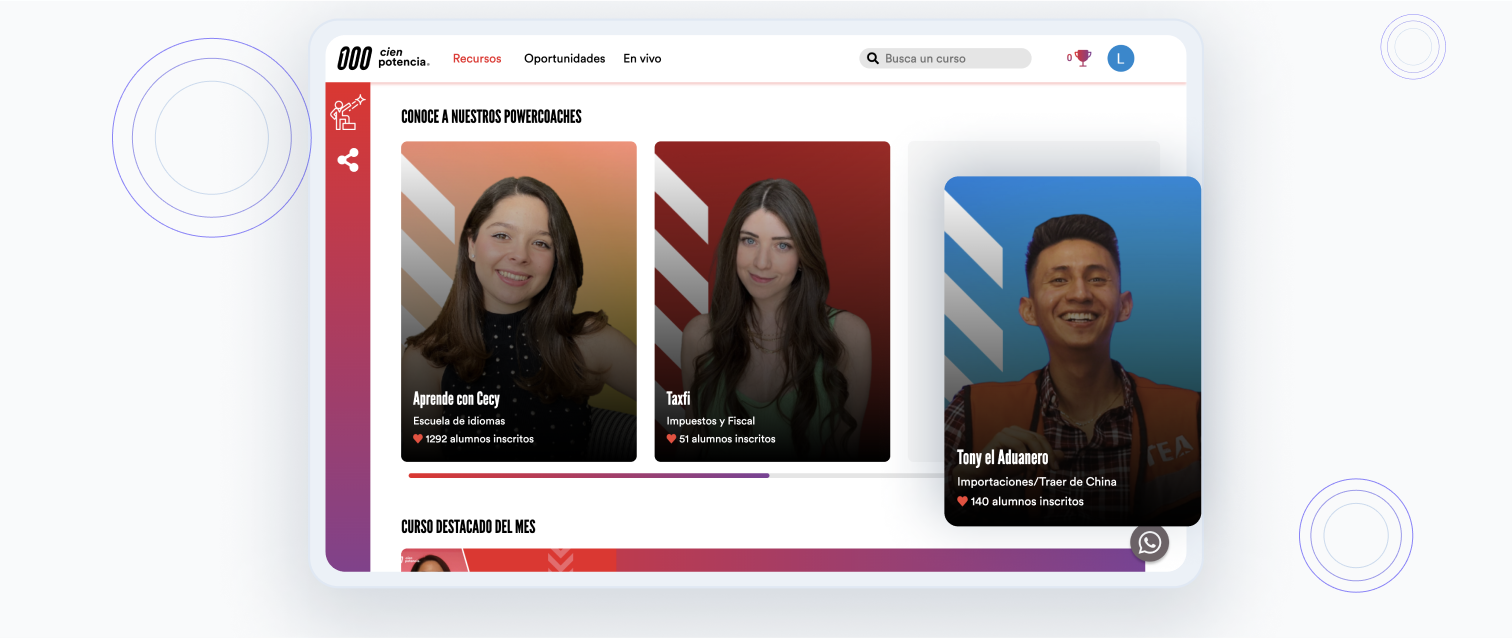The image size is (1512, 638).
Task: Focus the Busca un curso field
Action: pyautogui.click(x=950, y=59)
